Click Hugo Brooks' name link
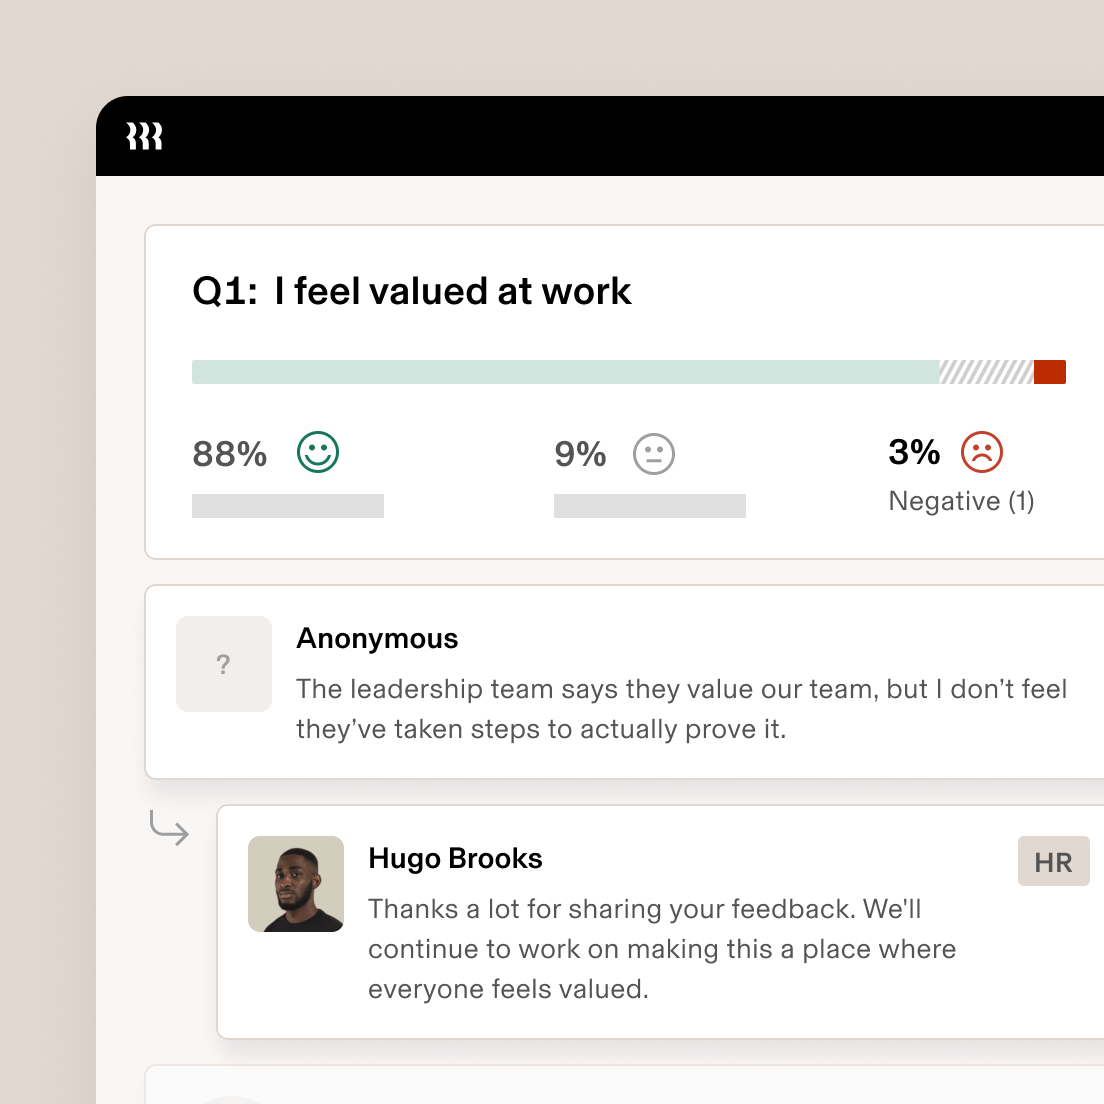Screen dimensions: 1104x1104 455,858
